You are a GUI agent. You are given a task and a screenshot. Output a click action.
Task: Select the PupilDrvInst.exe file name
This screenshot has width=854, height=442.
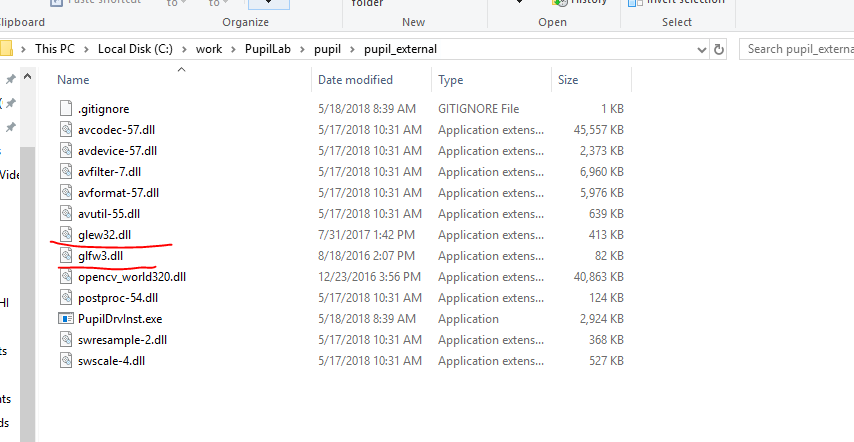[120, 318]
